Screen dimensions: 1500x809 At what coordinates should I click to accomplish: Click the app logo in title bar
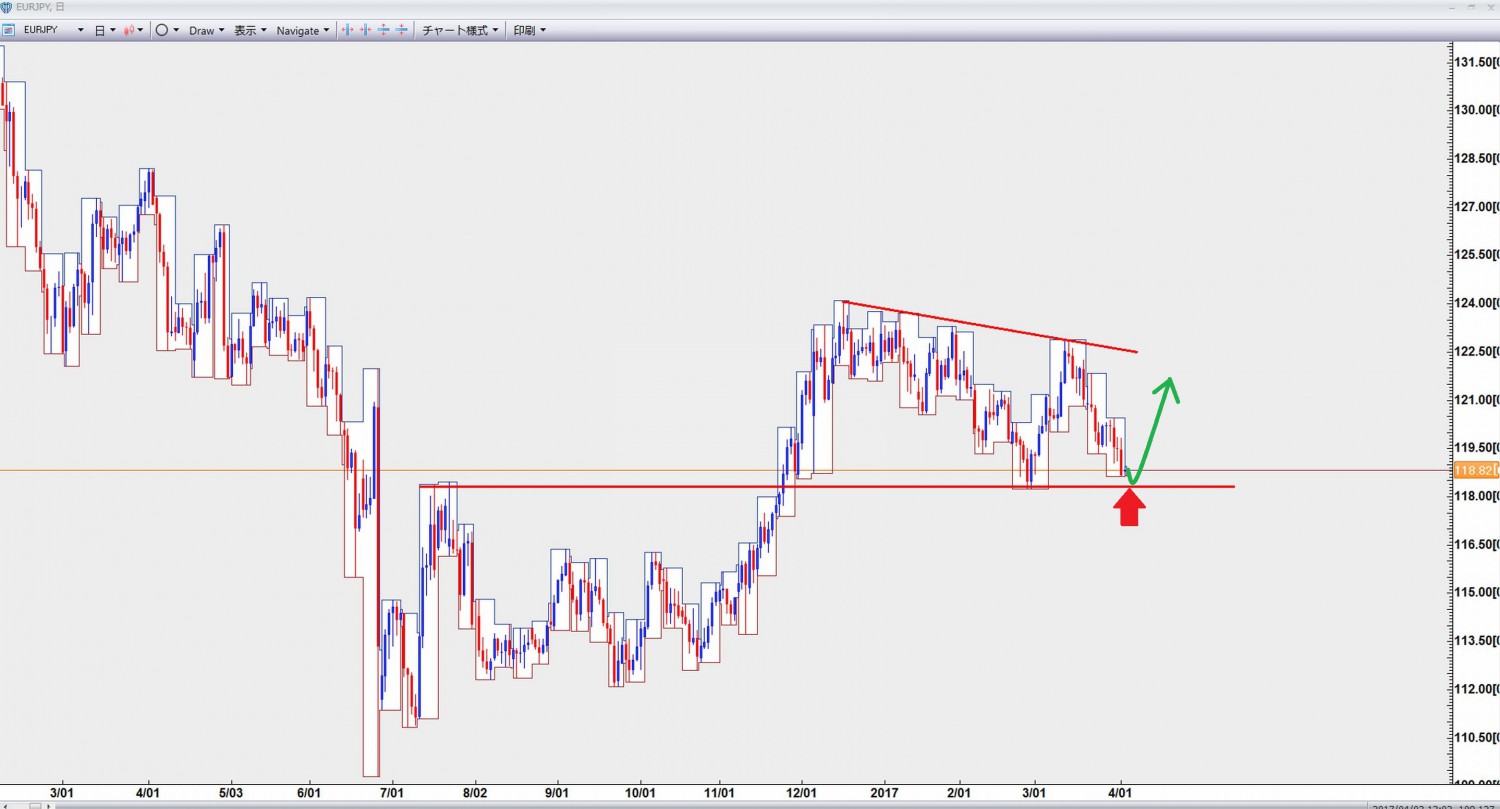click(x=7, y=7)
